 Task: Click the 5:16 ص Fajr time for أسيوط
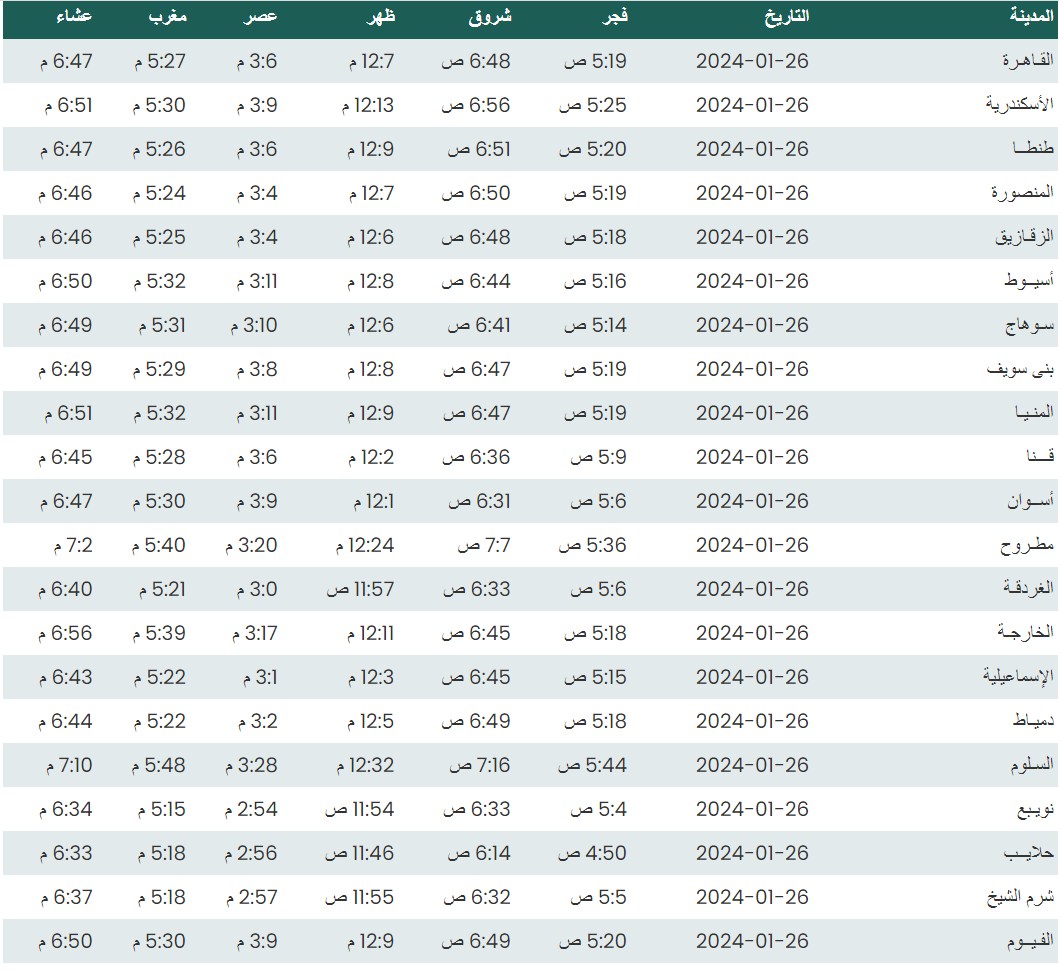tap(595, 281)
